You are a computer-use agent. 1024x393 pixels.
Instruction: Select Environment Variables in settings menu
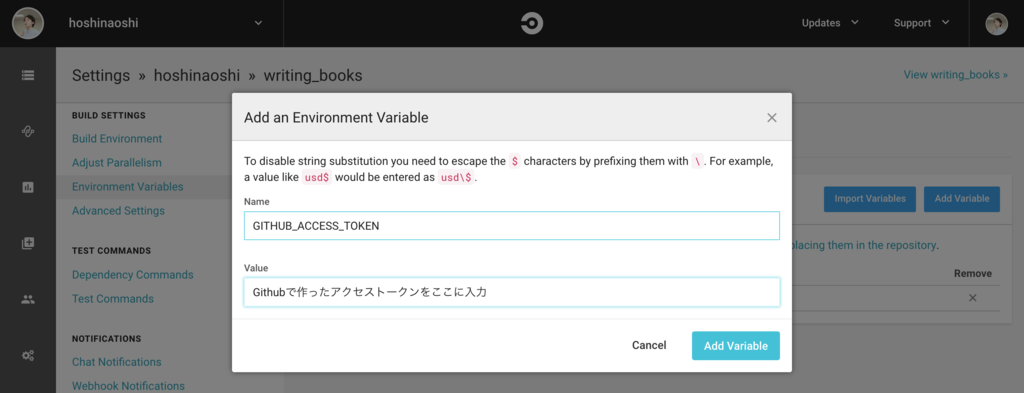pos(127,187)
